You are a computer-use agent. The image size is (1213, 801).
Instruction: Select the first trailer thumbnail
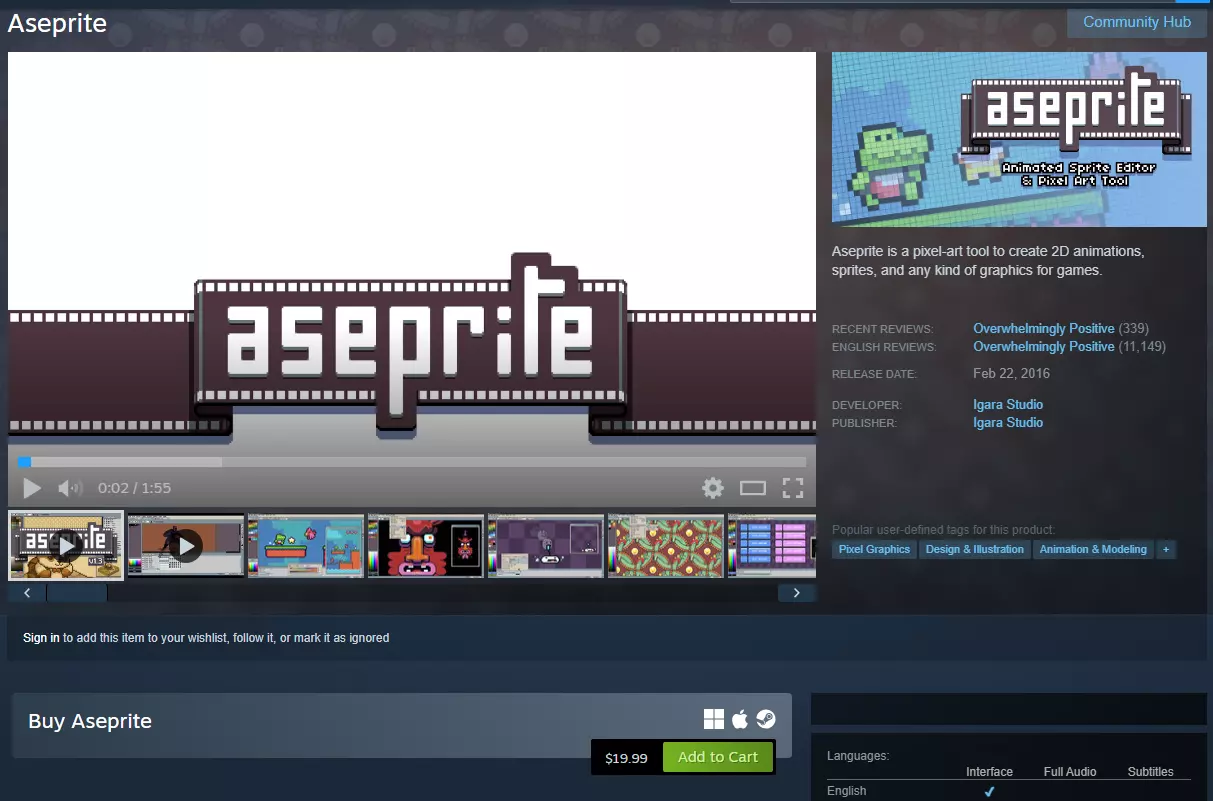(x=66, y=545)
